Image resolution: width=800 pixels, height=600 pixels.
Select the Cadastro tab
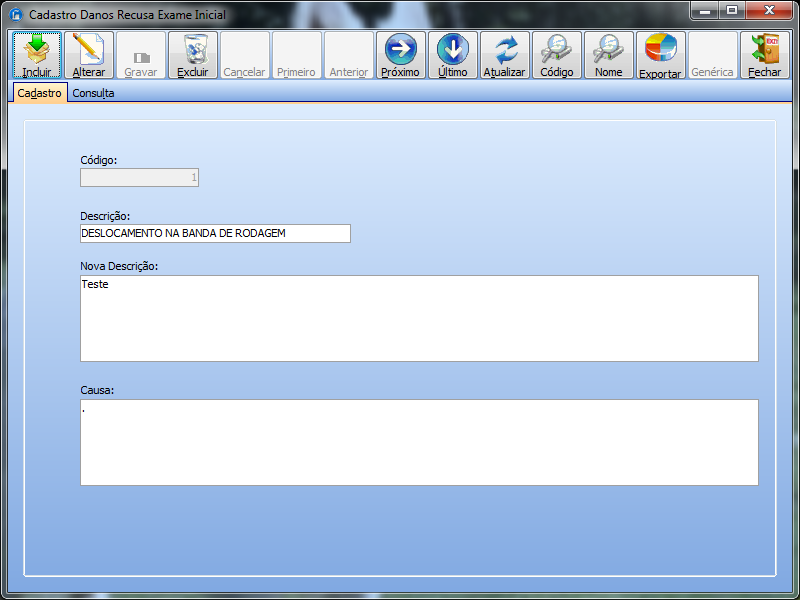tap(40, 93)
